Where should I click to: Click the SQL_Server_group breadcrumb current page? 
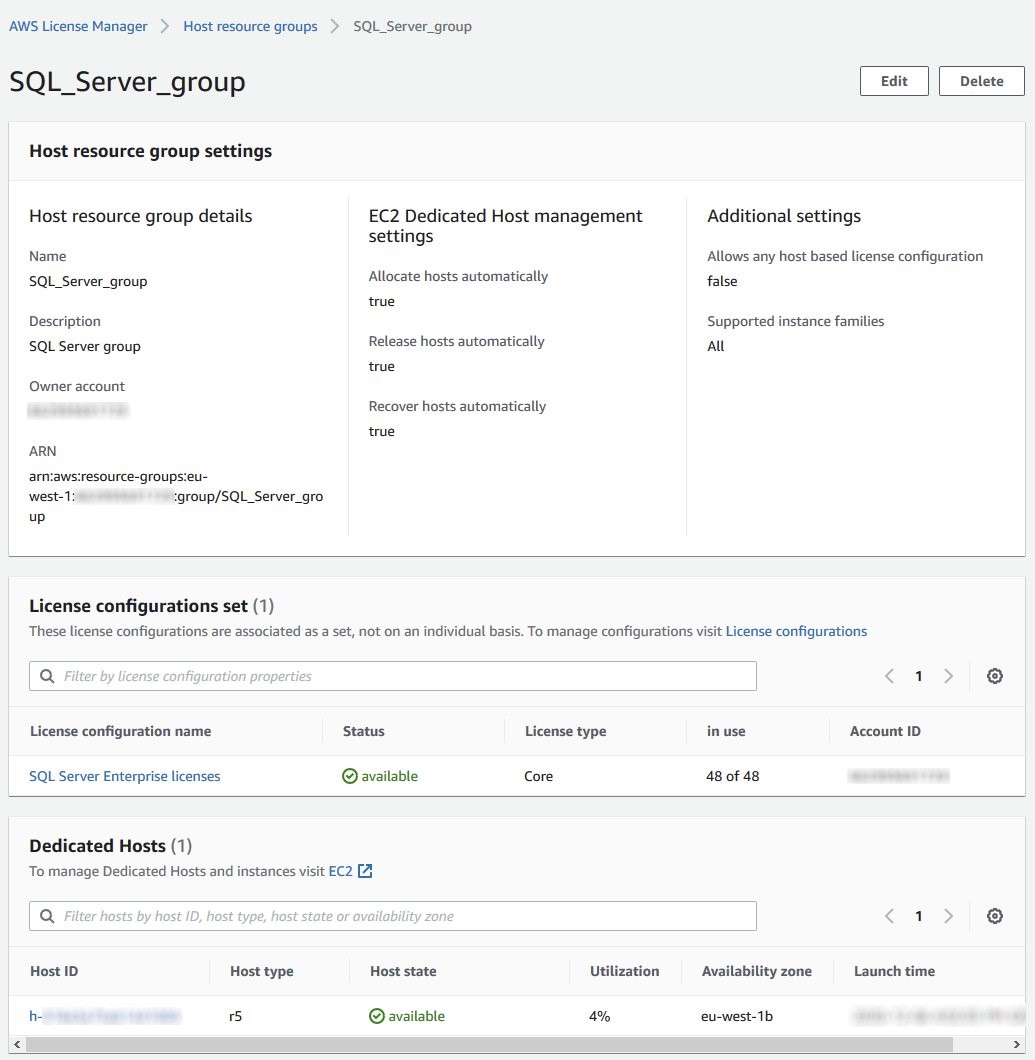(412, 26)
